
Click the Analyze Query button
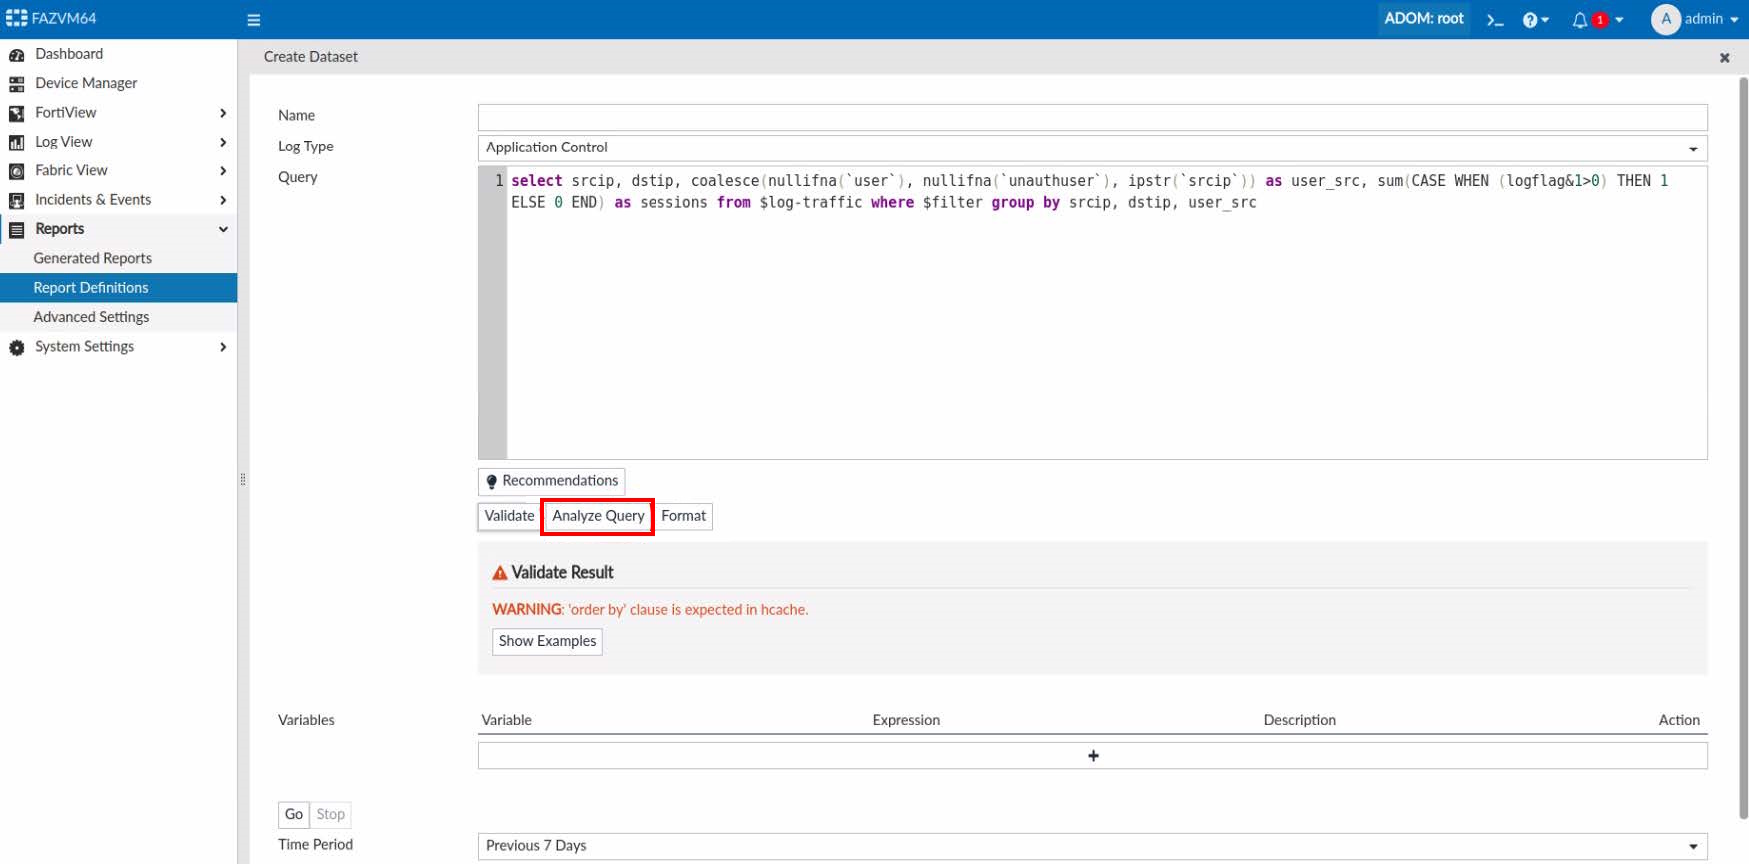tap(598, 516)
